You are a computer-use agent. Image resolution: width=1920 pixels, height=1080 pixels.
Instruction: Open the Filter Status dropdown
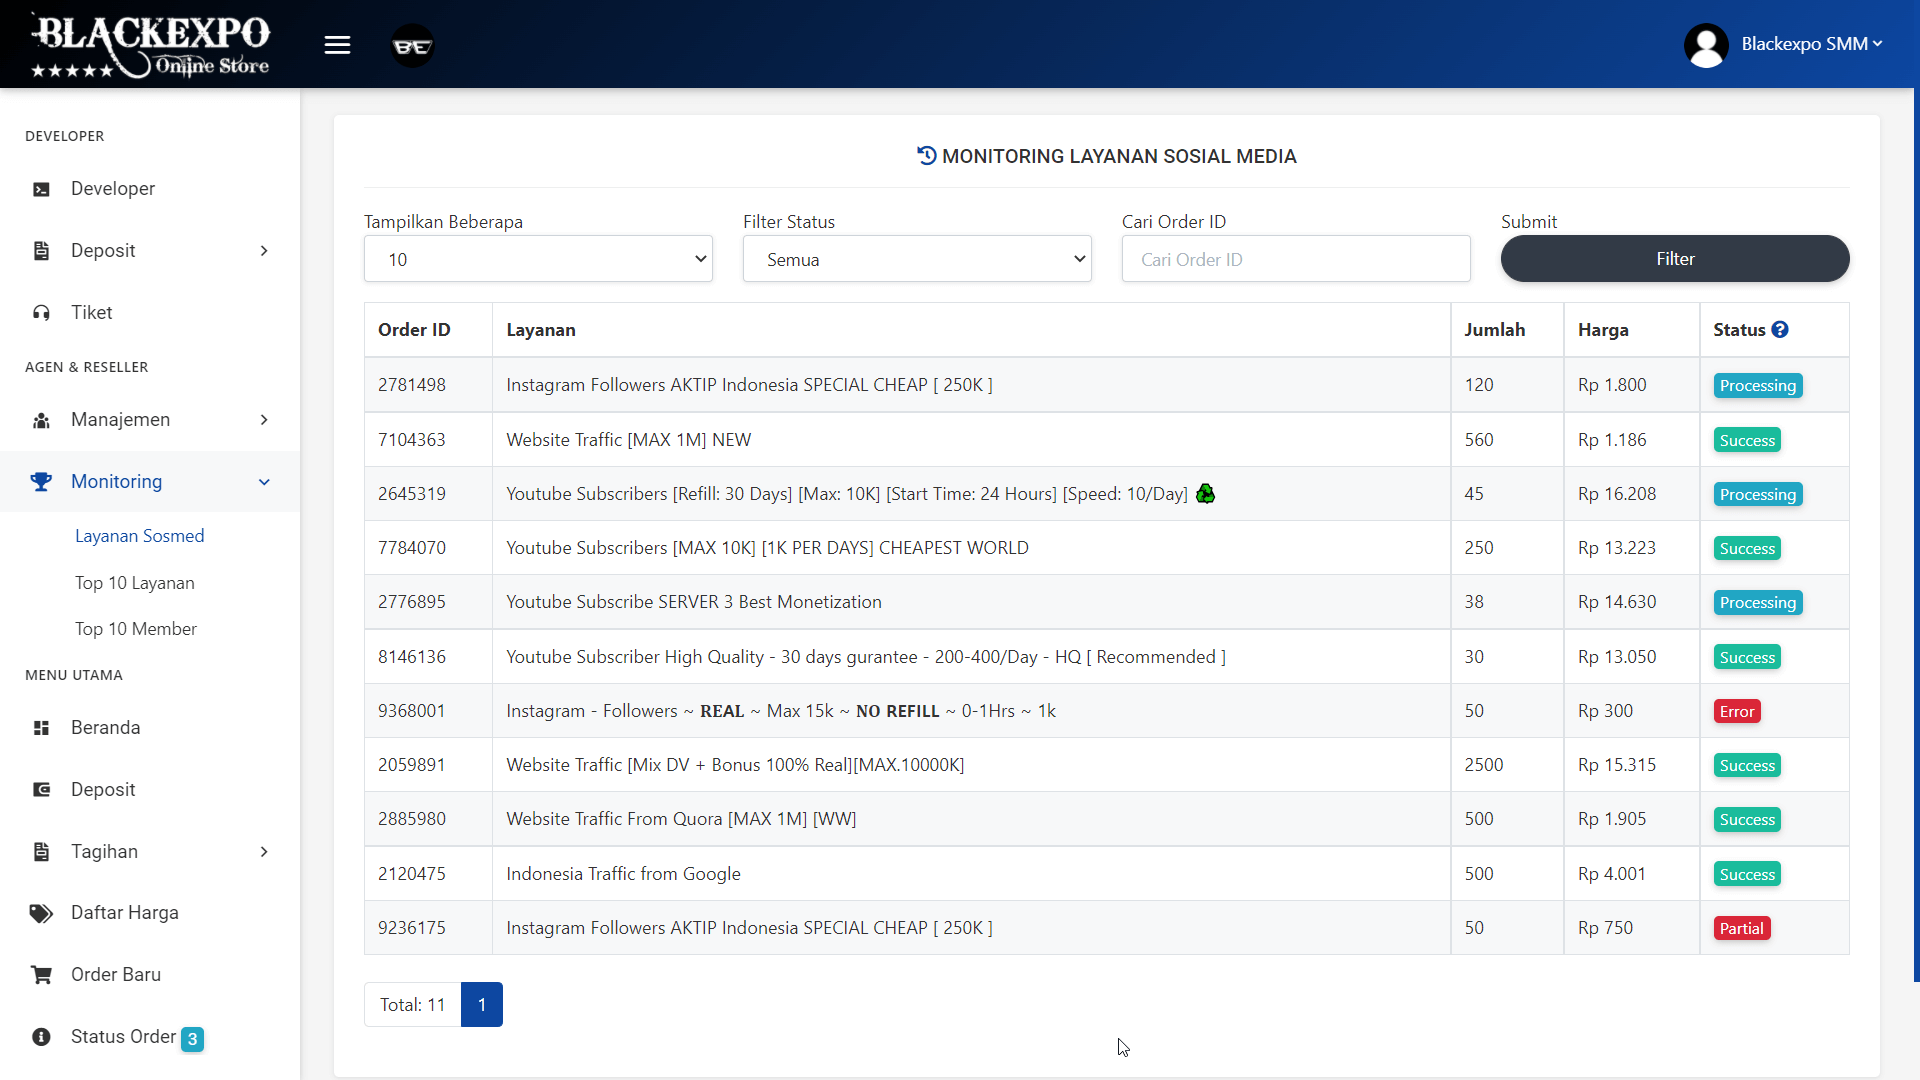click(x=917, y=258)
